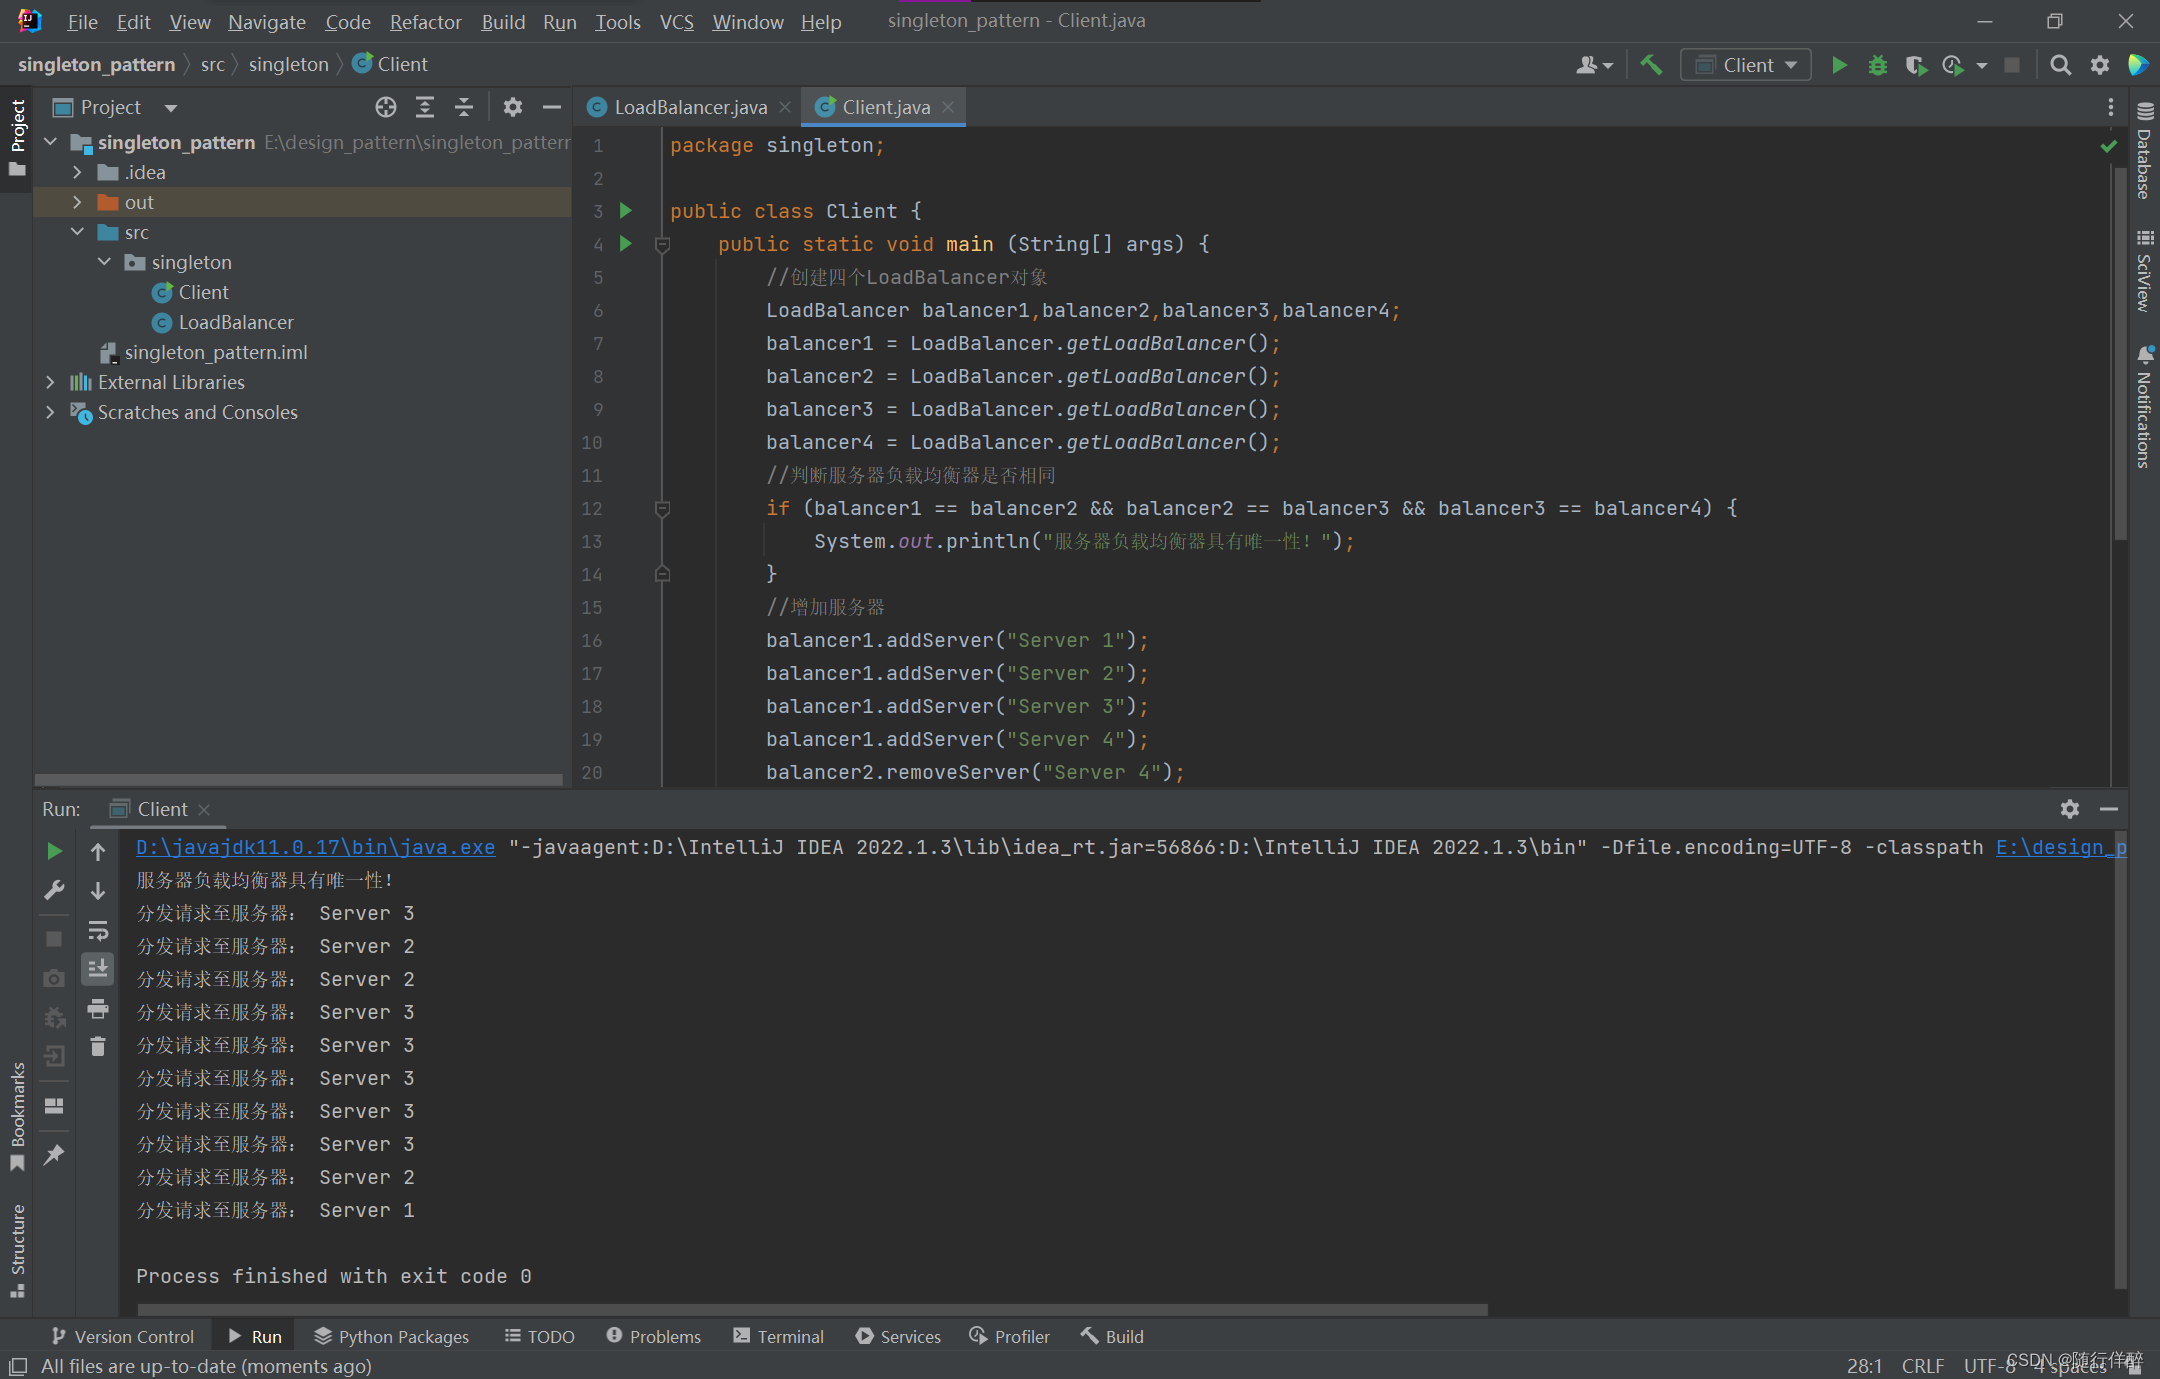Toggle soft-wrap in Run console
Image resolution: width=2160 pixels, height=1379 pixels.
pos(98,930)
